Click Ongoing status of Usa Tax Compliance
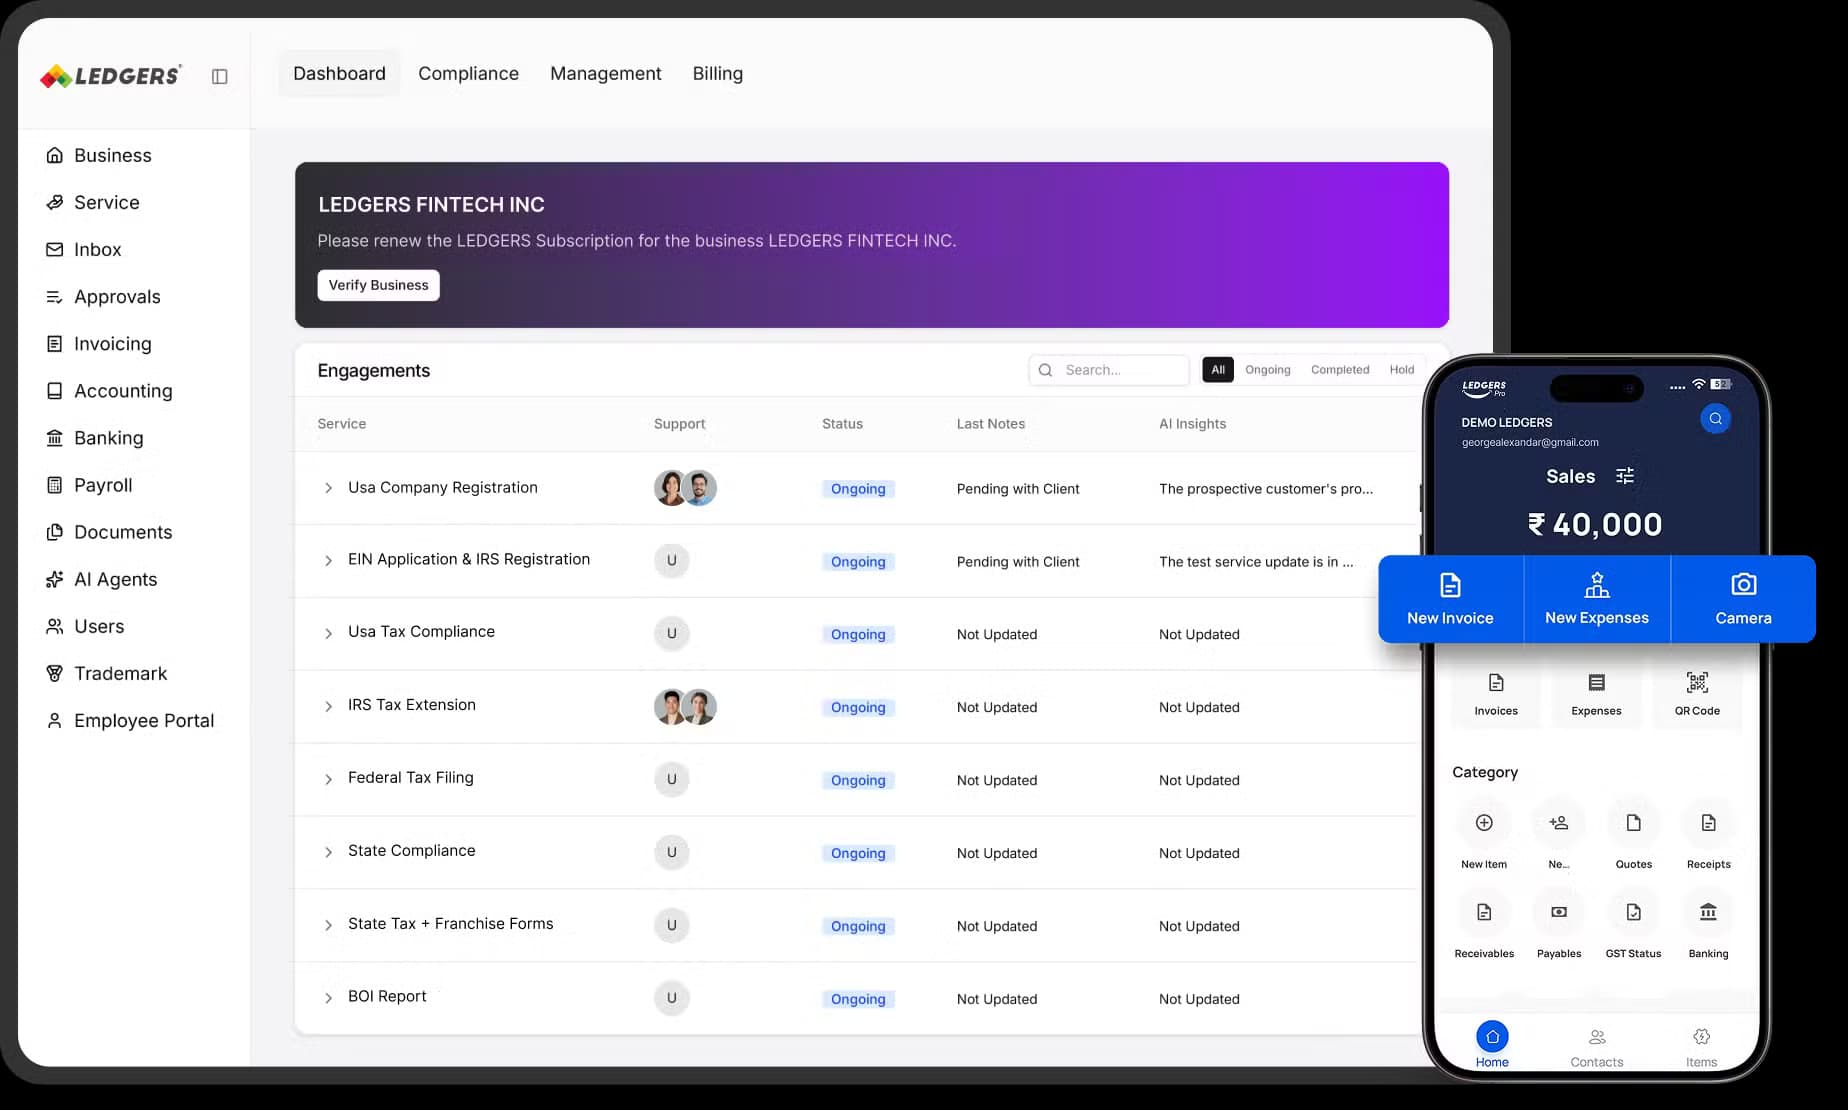This screenshot has width=1848, height=1110. pos(858,634)
